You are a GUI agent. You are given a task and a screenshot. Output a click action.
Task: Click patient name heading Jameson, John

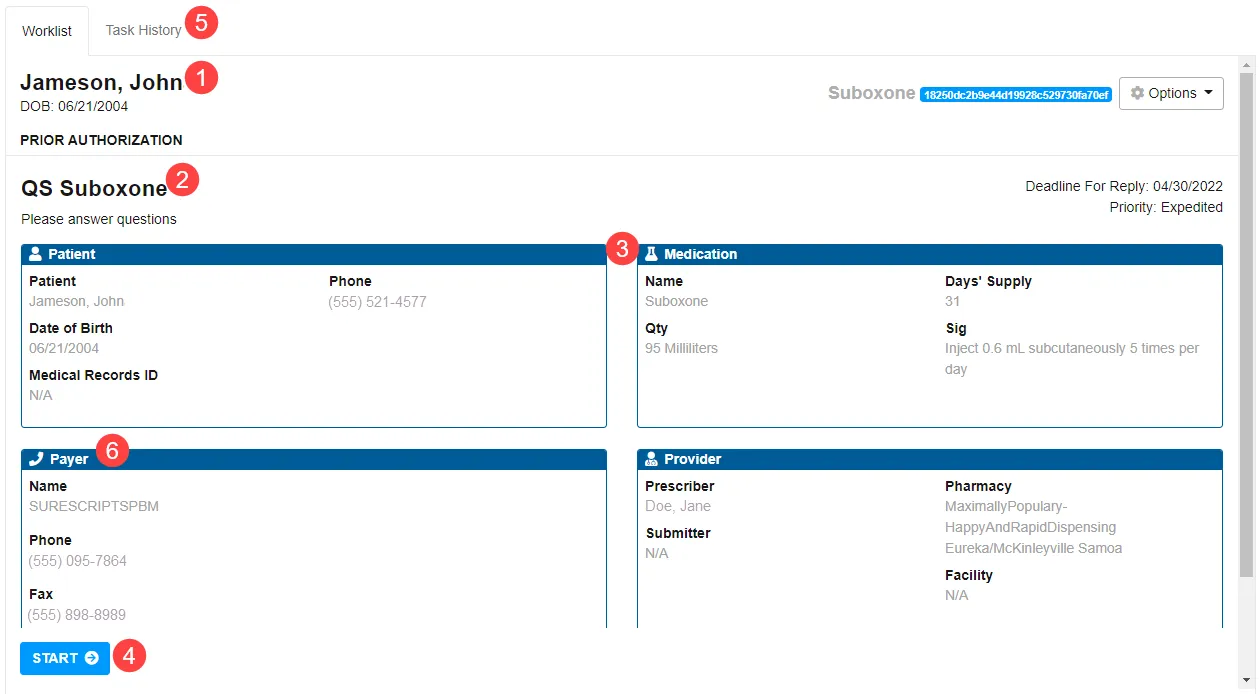click(101, 82)
